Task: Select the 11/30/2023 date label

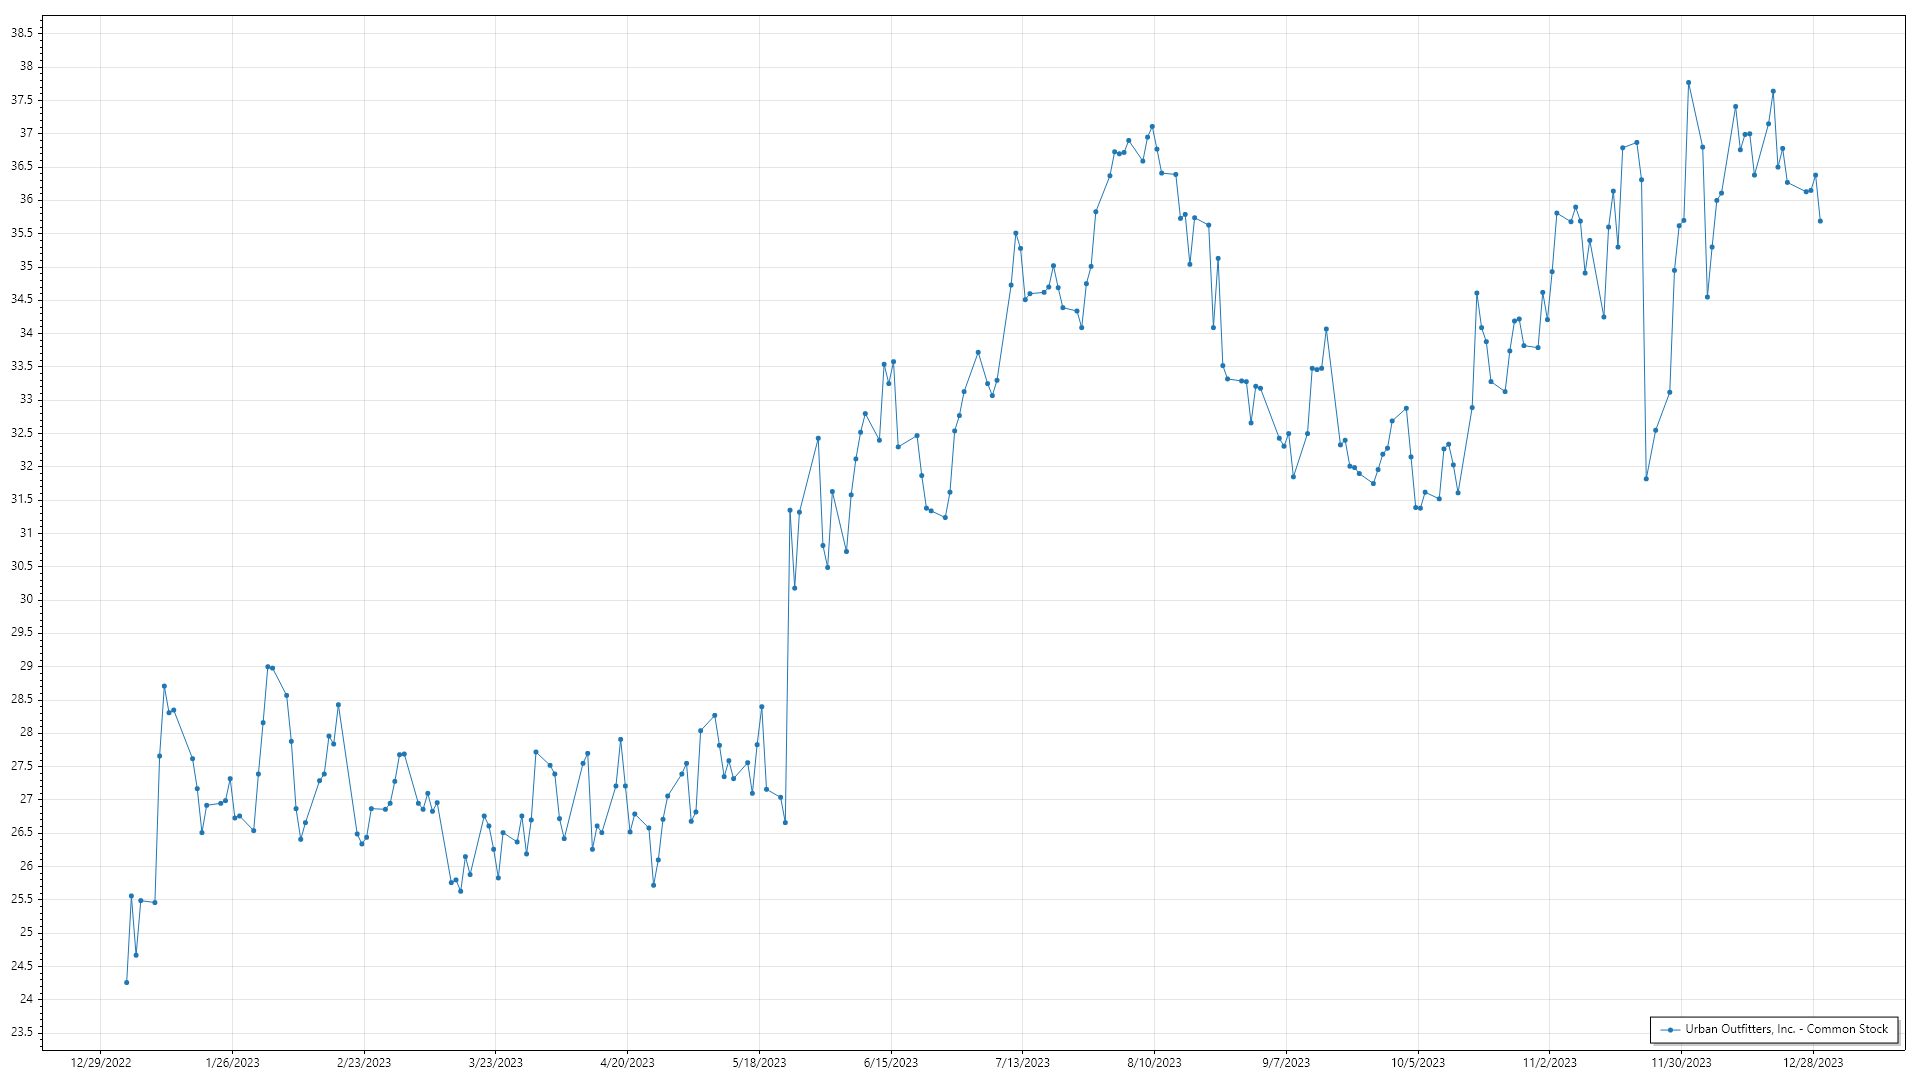Action: [1681, 1063]
